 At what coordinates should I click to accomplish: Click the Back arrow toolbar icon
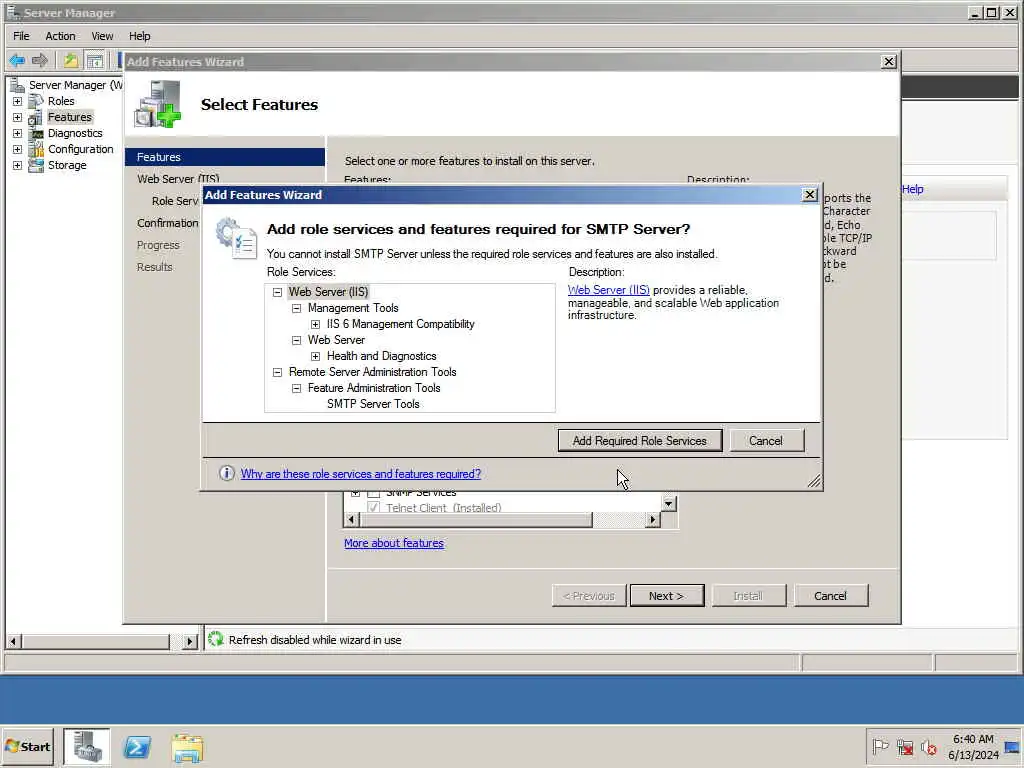(17, 61)
